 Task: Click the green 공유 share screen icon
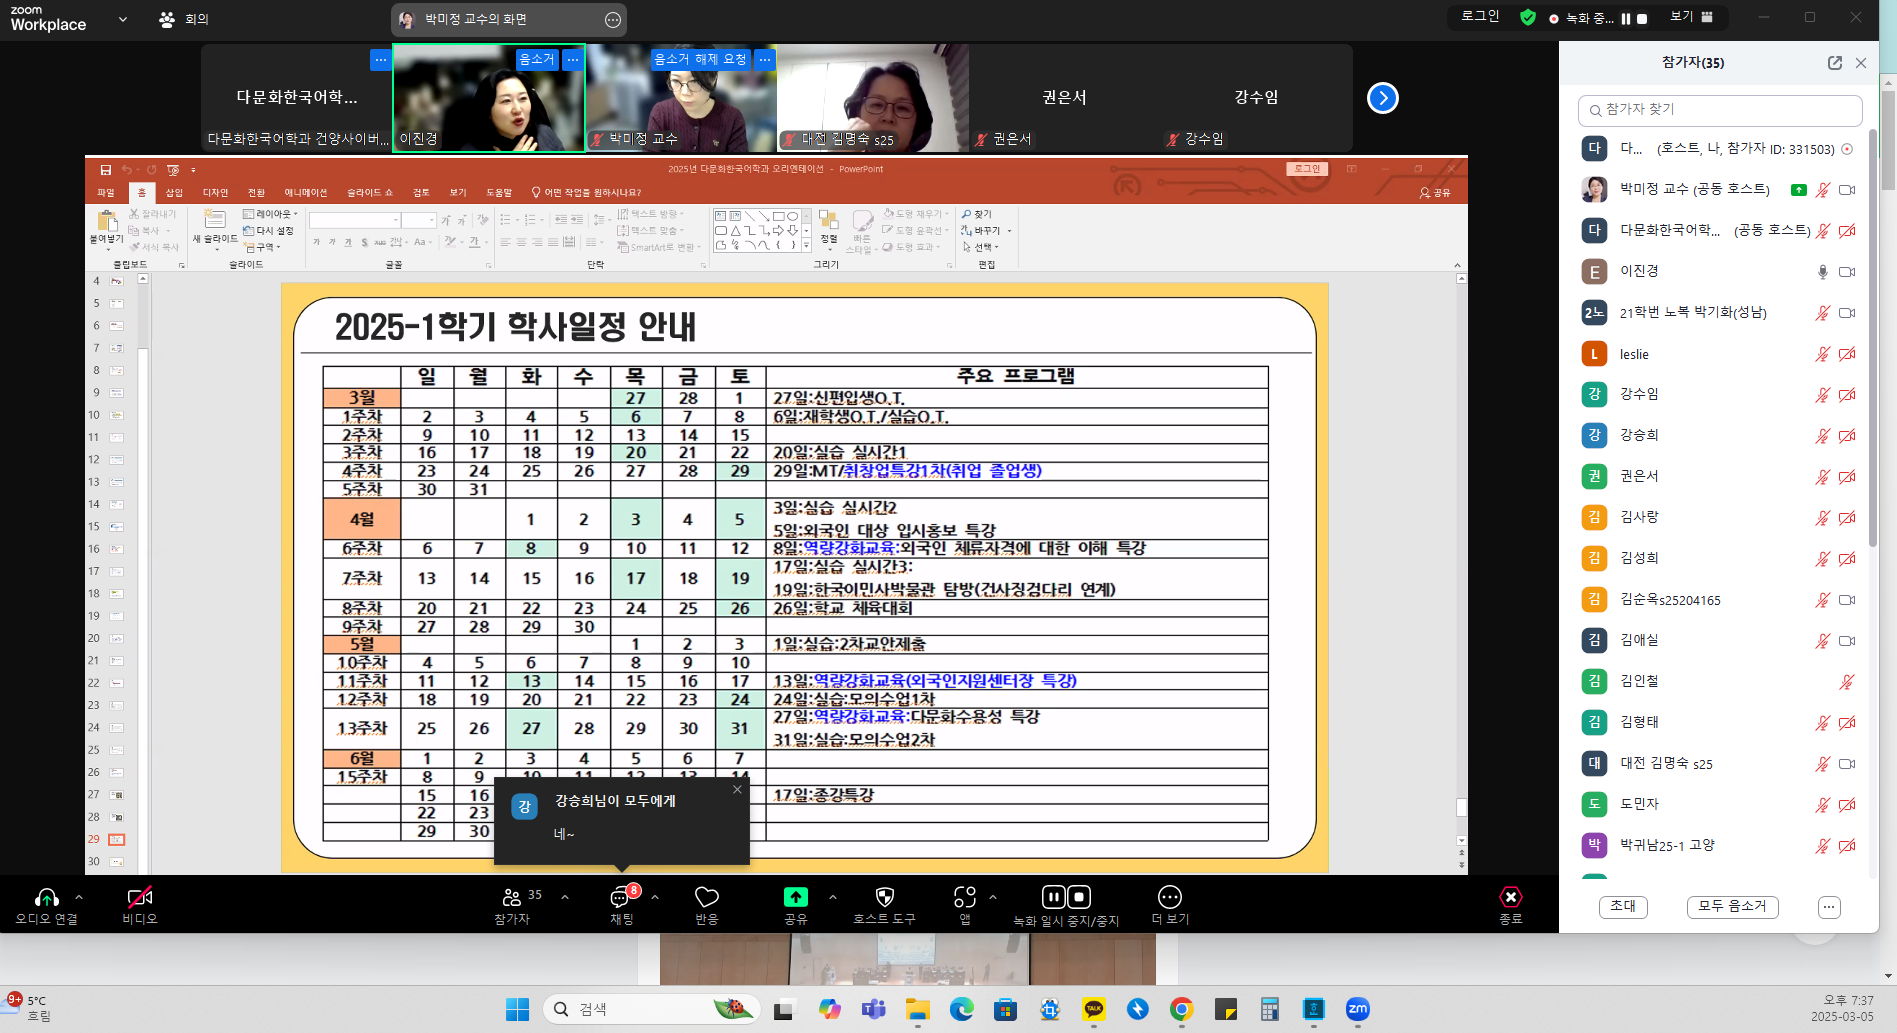pyautogui.click(x=795, y=897)
